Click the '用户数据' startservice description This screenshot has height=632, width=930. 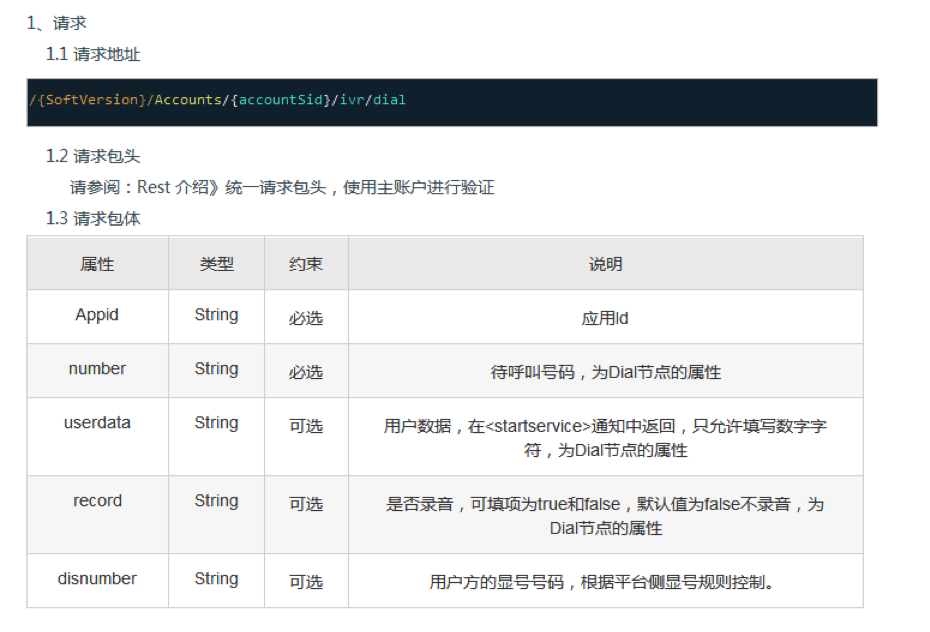point(606,438)
